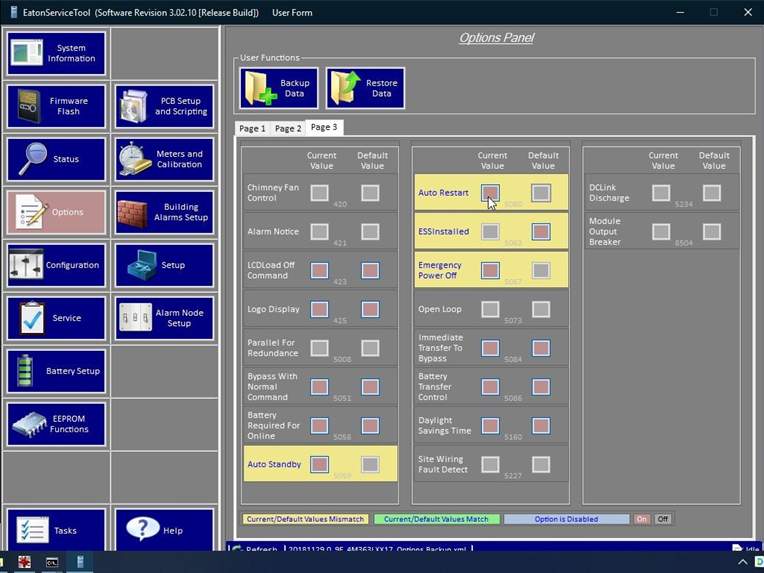
Task: Select the Options sidebar button
Action: (x=56, y=212)
